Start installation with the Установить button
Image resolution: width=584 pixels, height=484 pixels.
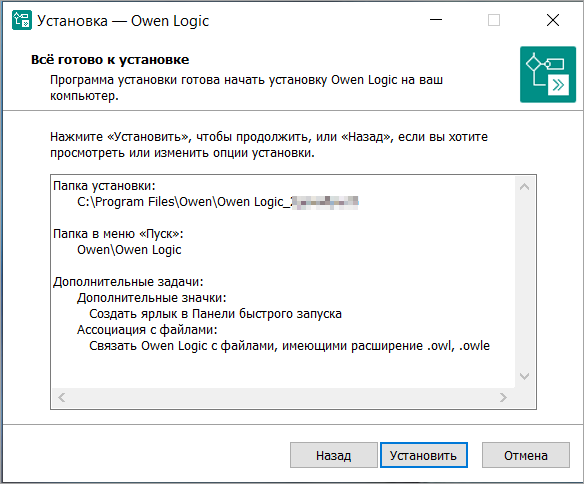(423, 455)
